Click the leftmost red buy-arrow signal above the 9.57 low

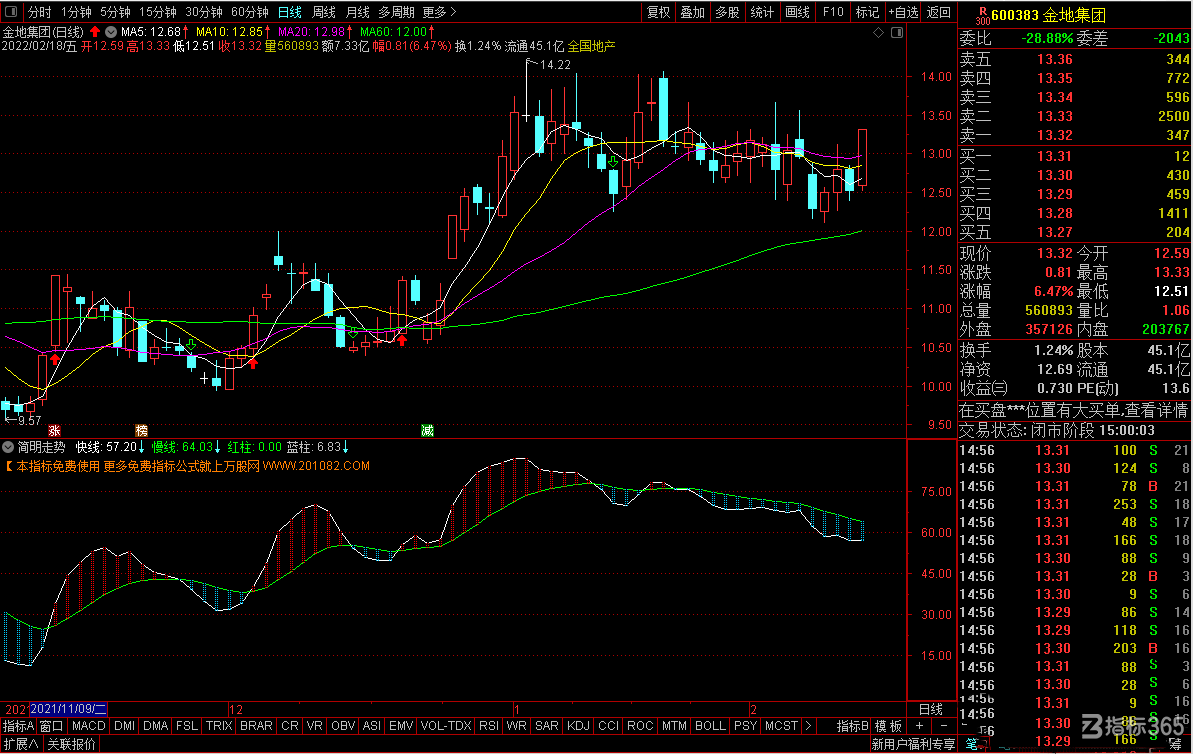(55, 358)
